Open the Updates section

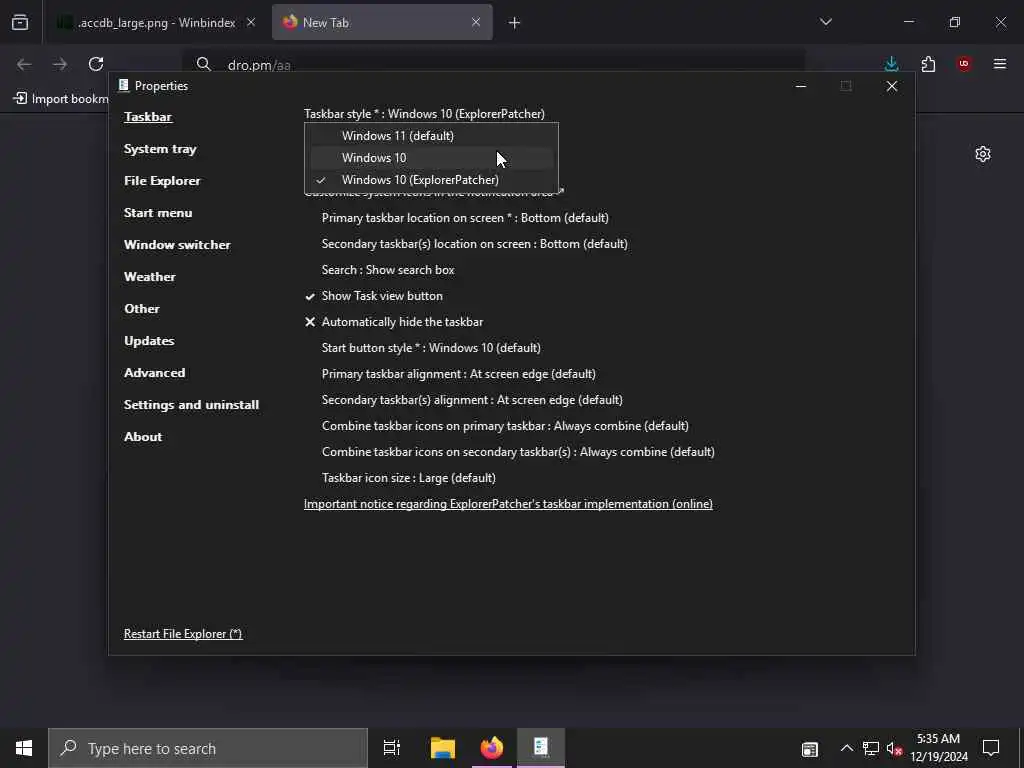[149, 341]
